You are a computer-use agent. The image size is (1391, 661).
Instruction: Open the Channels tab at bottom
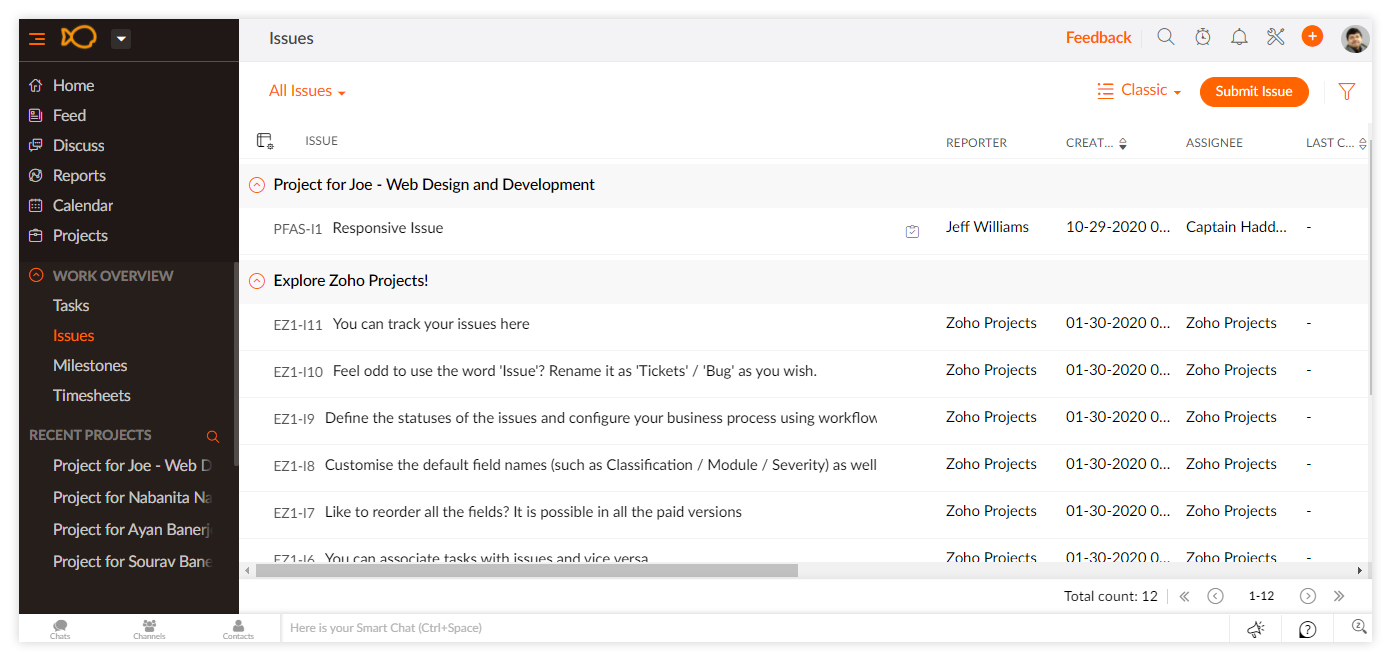click(149, 629)
